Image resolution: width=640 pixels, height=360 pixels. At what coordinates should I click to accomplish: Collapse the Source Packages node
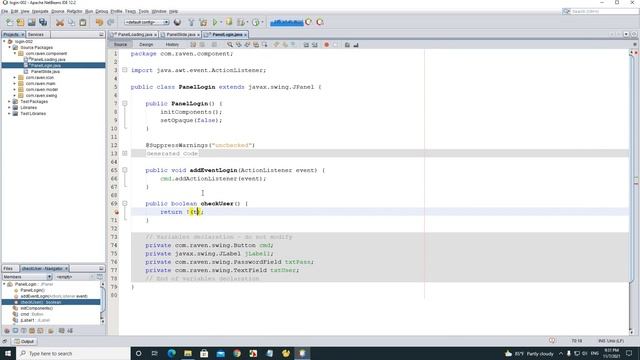coord(9,48)
